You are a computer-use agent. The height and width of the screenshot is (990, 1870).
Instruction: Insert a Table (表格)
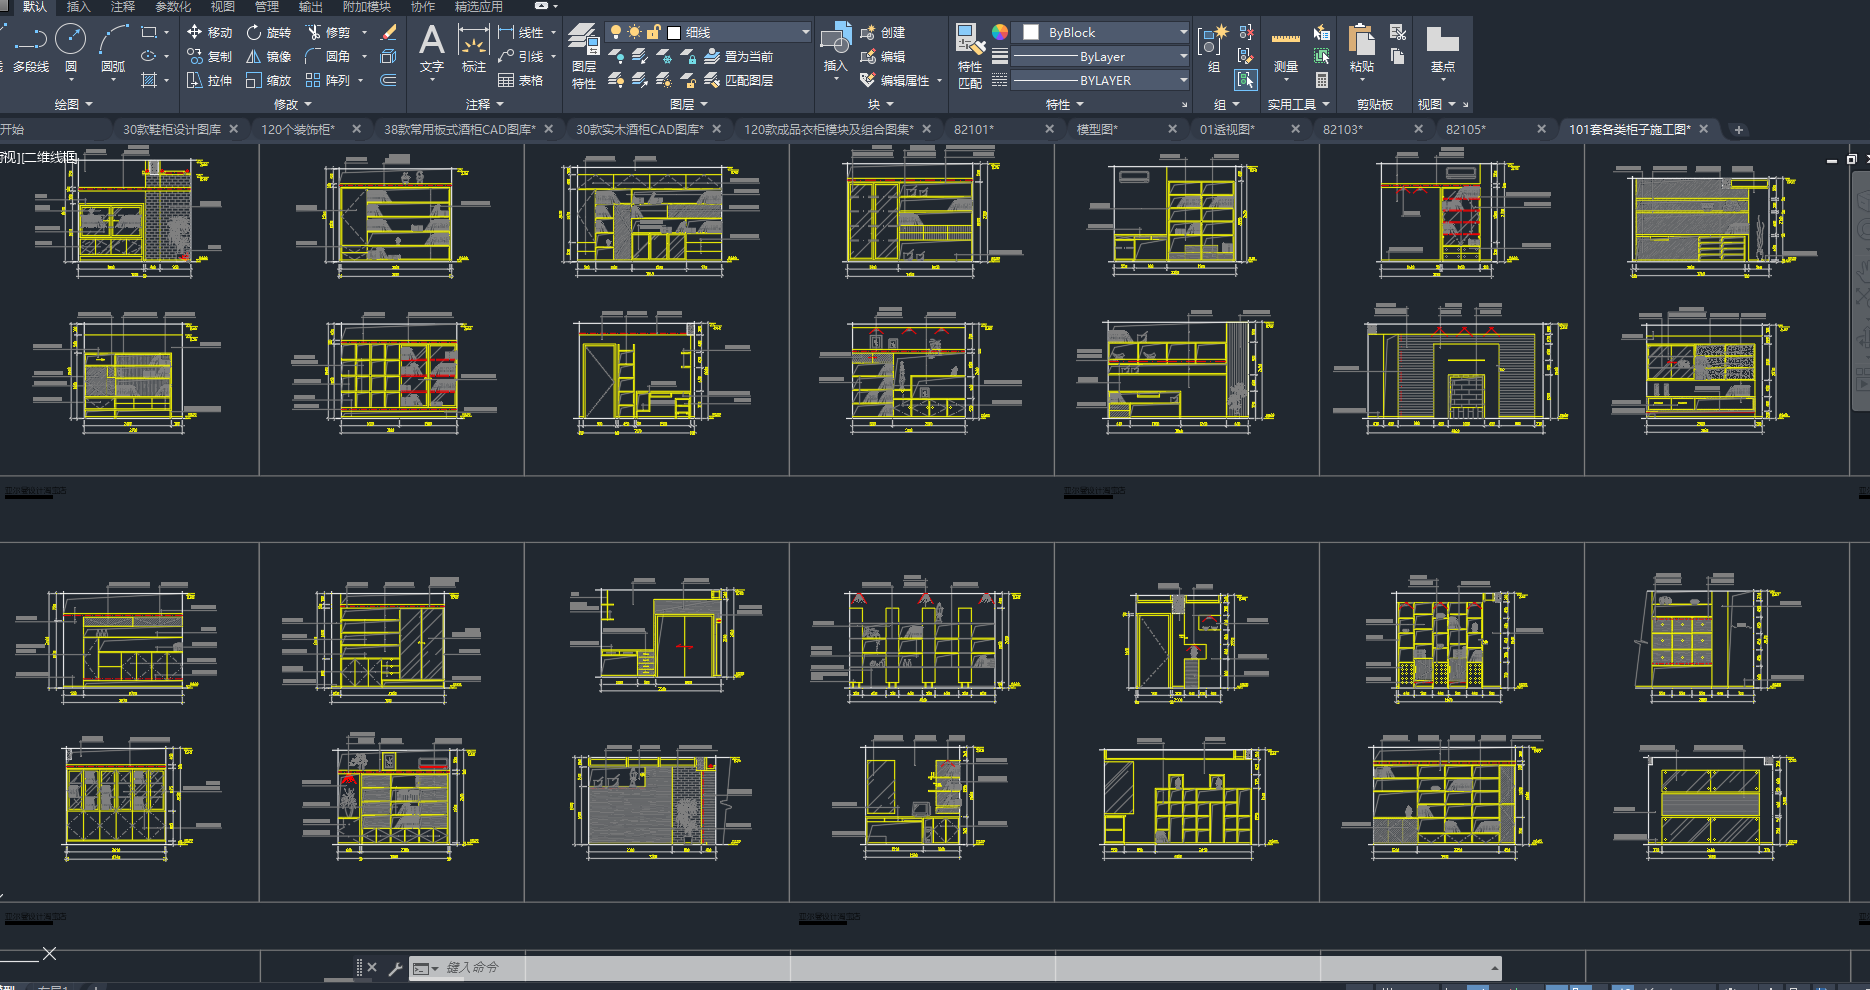(521, 81)
